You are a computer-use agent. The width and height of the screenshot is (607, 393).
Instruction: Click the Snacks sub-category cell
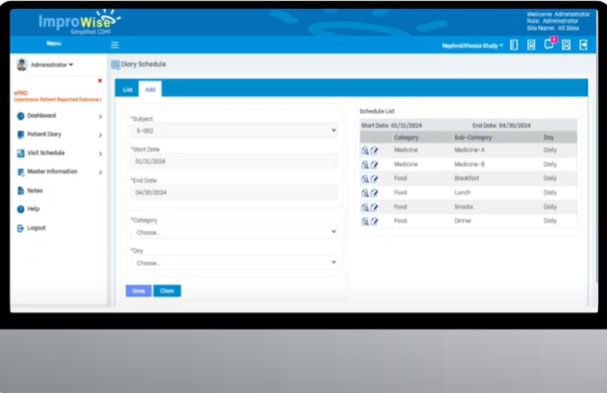click(463, 207)
